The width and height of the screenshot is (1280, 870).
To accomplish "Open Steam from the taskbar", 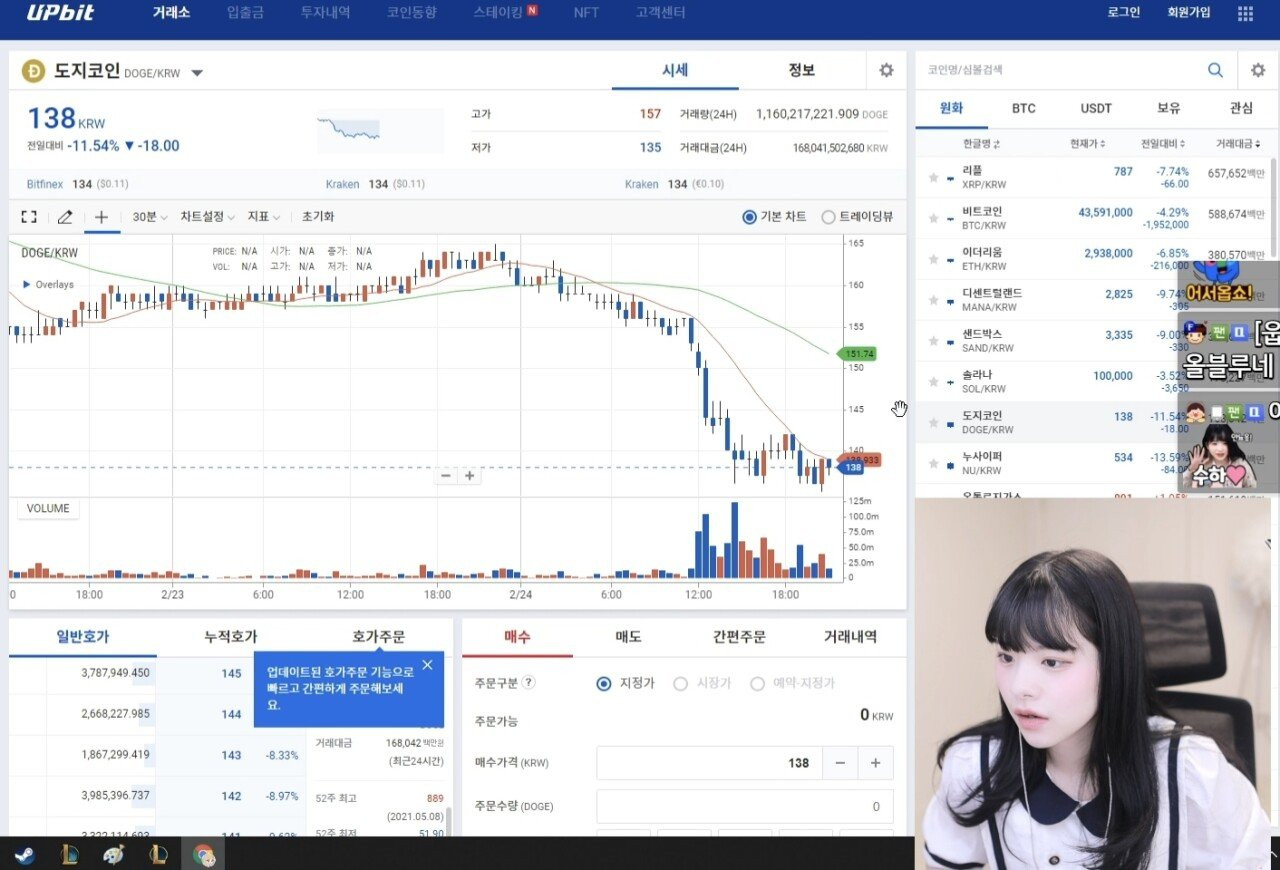I will click(x=22, y=855).
